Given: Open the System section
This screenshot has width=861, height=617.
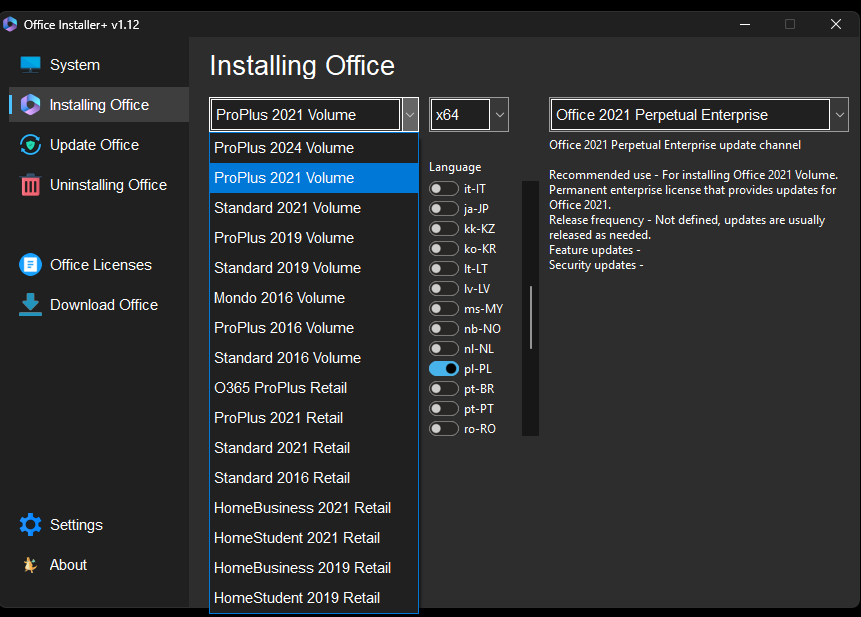Looking at the screenshot, I should (75, 65).
